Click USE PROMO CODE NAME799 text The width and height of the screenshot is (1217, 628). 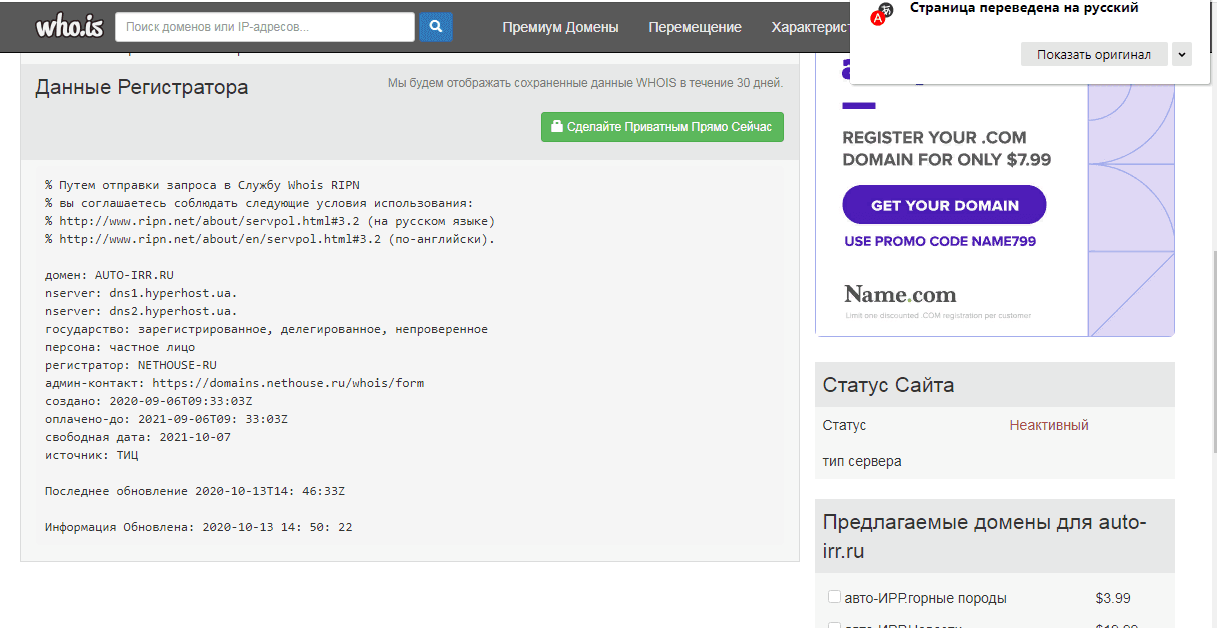pos(939,241)
